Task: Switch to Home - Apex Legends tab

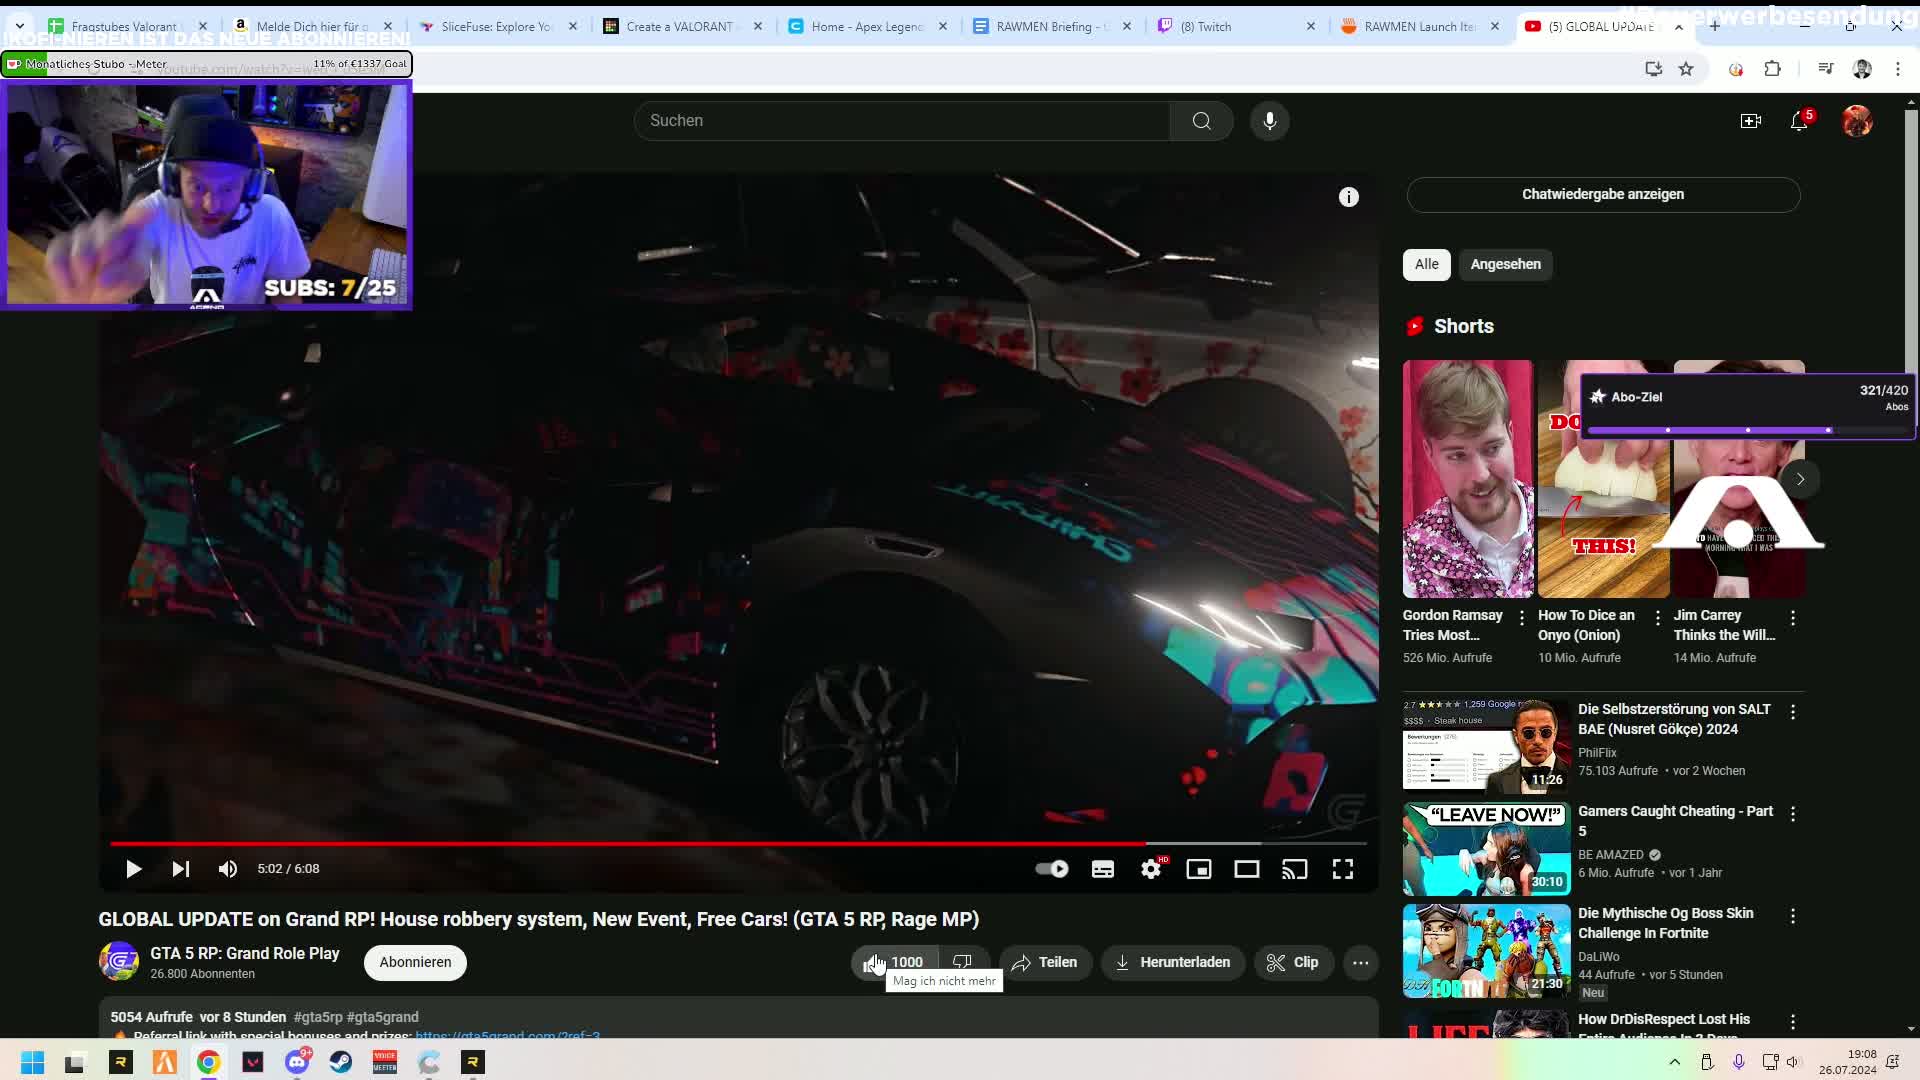Action: coord(870,27)
